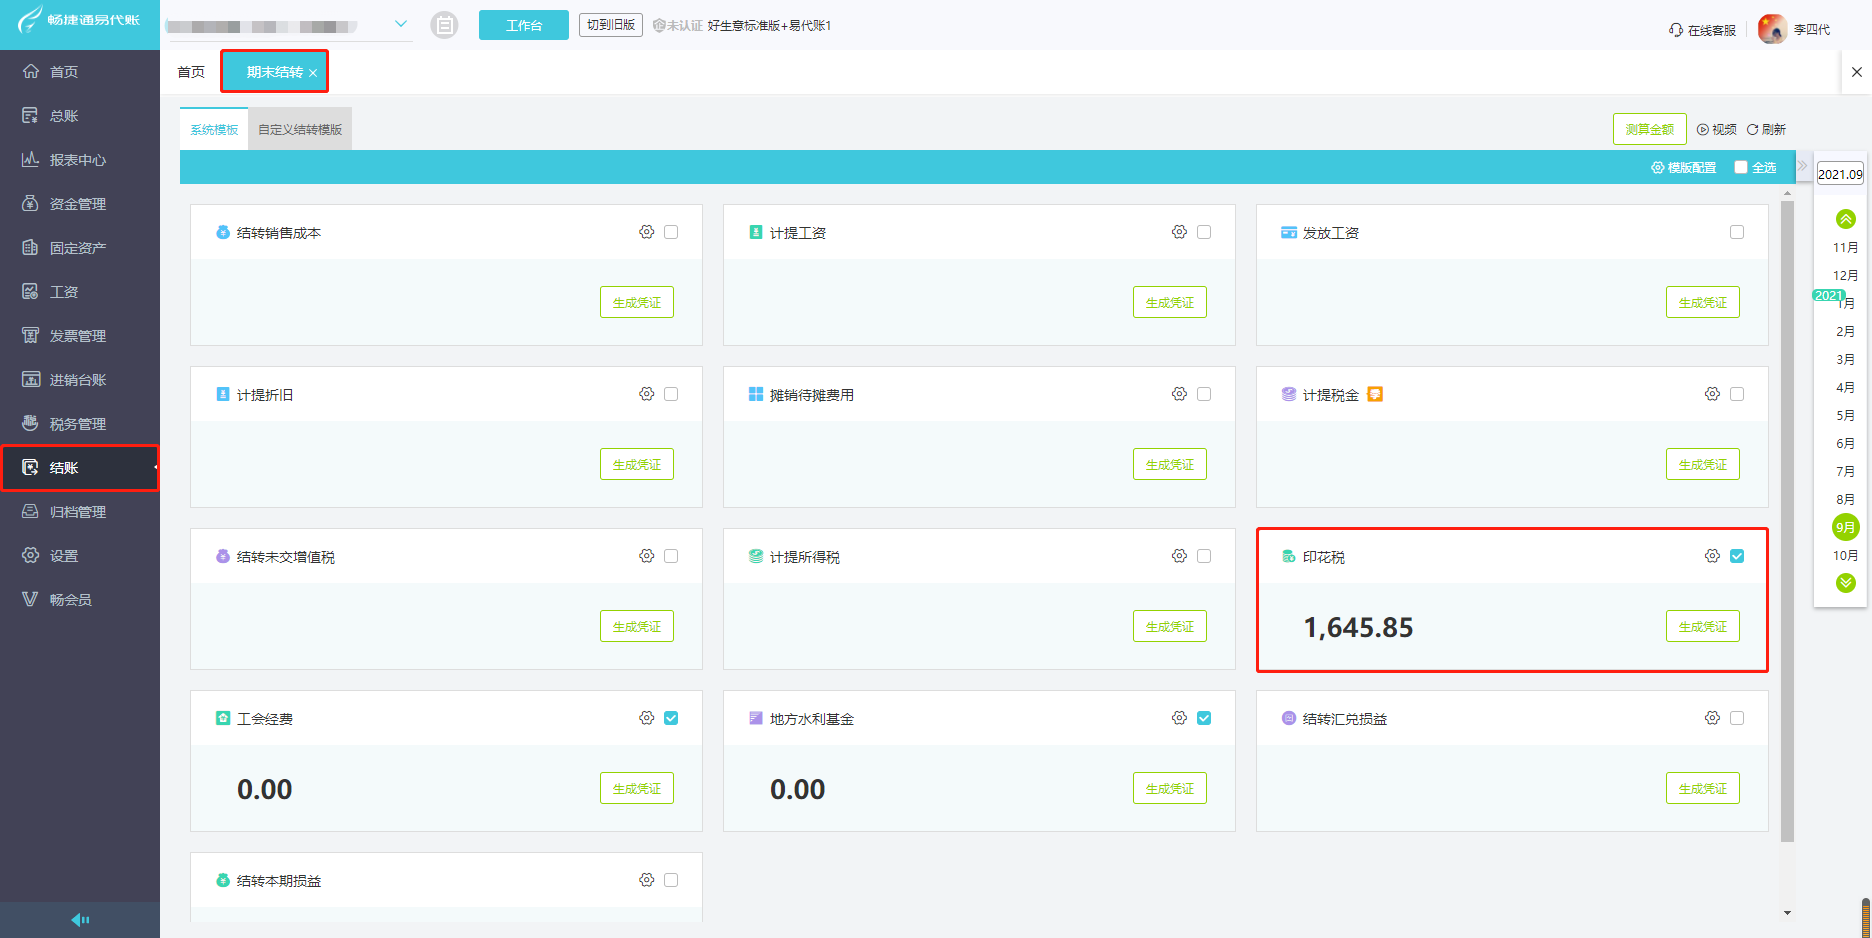Image resolution: width=1872 pixels, height=938 pixels.
Task: Expand the company name dropdown
Action: coord(401,24)
